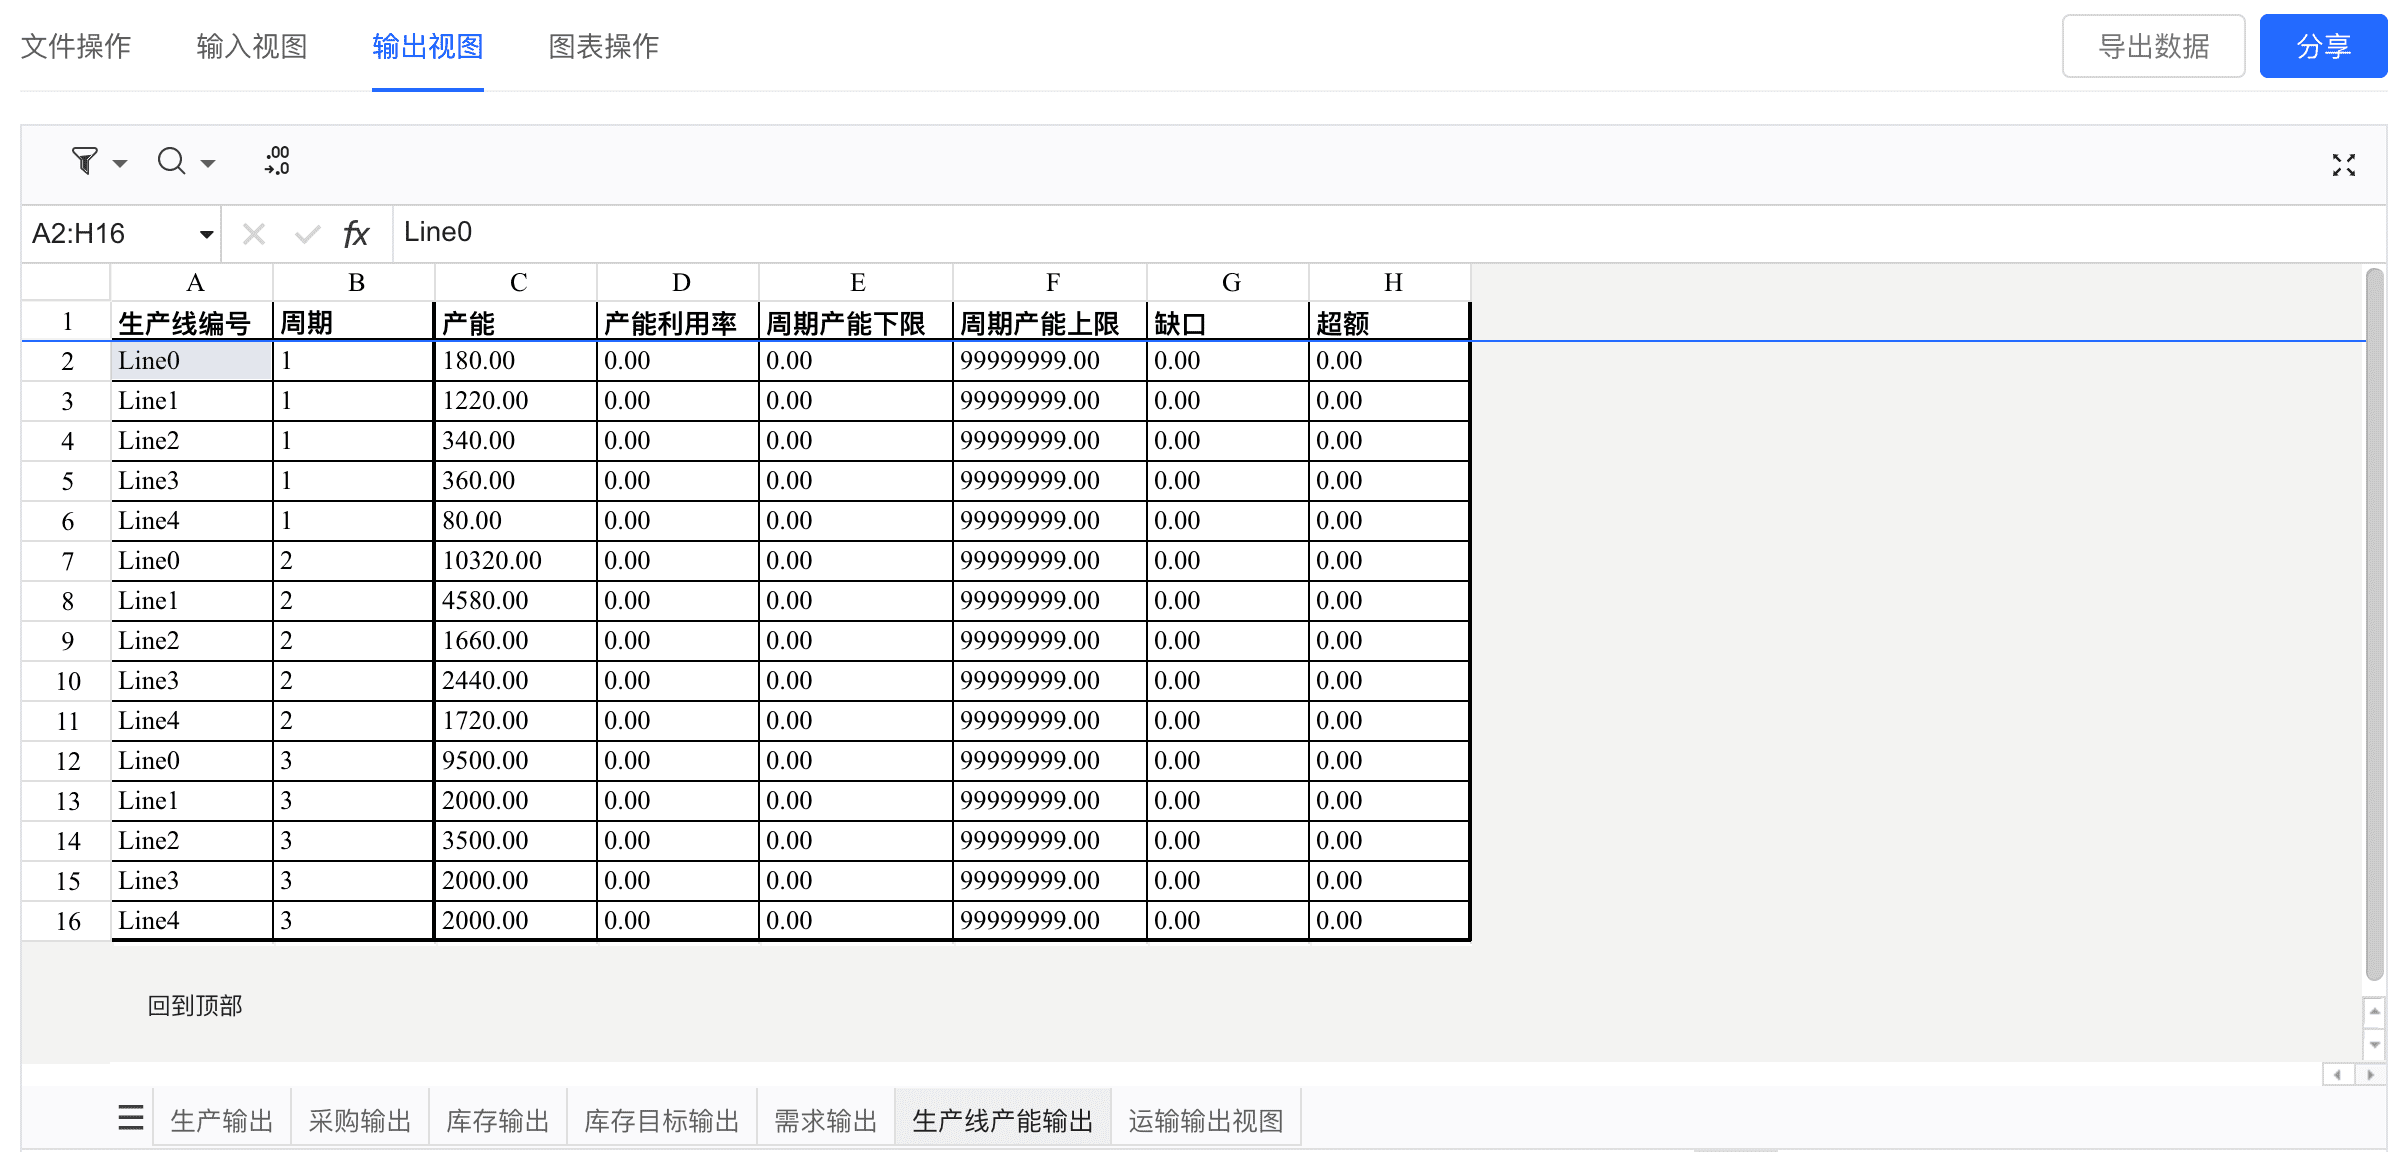Switch to the 采购输出 sheet tab
The width and height of the screenshot is (2400, 1152).
coord(360,1120)
